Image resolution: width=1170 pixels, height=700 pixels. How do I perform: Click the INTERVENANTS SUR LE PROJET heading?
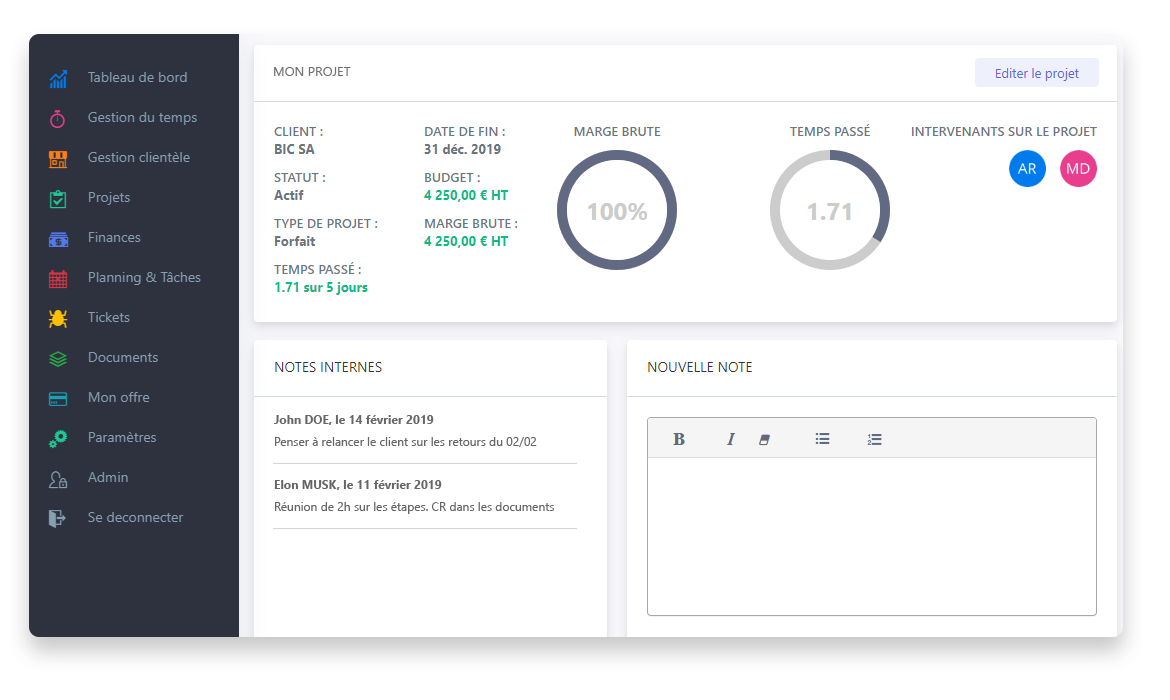pyautogui.click(x=1004, y=131)
